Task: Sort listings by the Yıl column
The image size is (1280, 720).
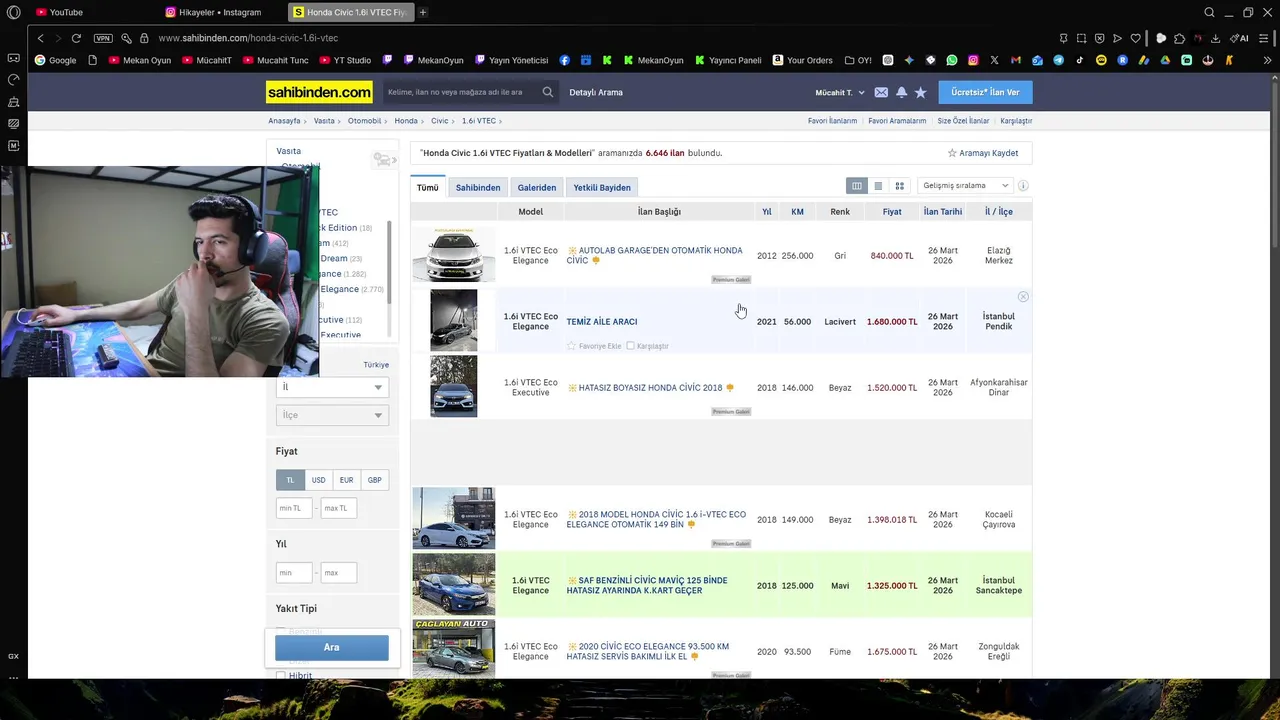Action: click(x=766, y=212)
